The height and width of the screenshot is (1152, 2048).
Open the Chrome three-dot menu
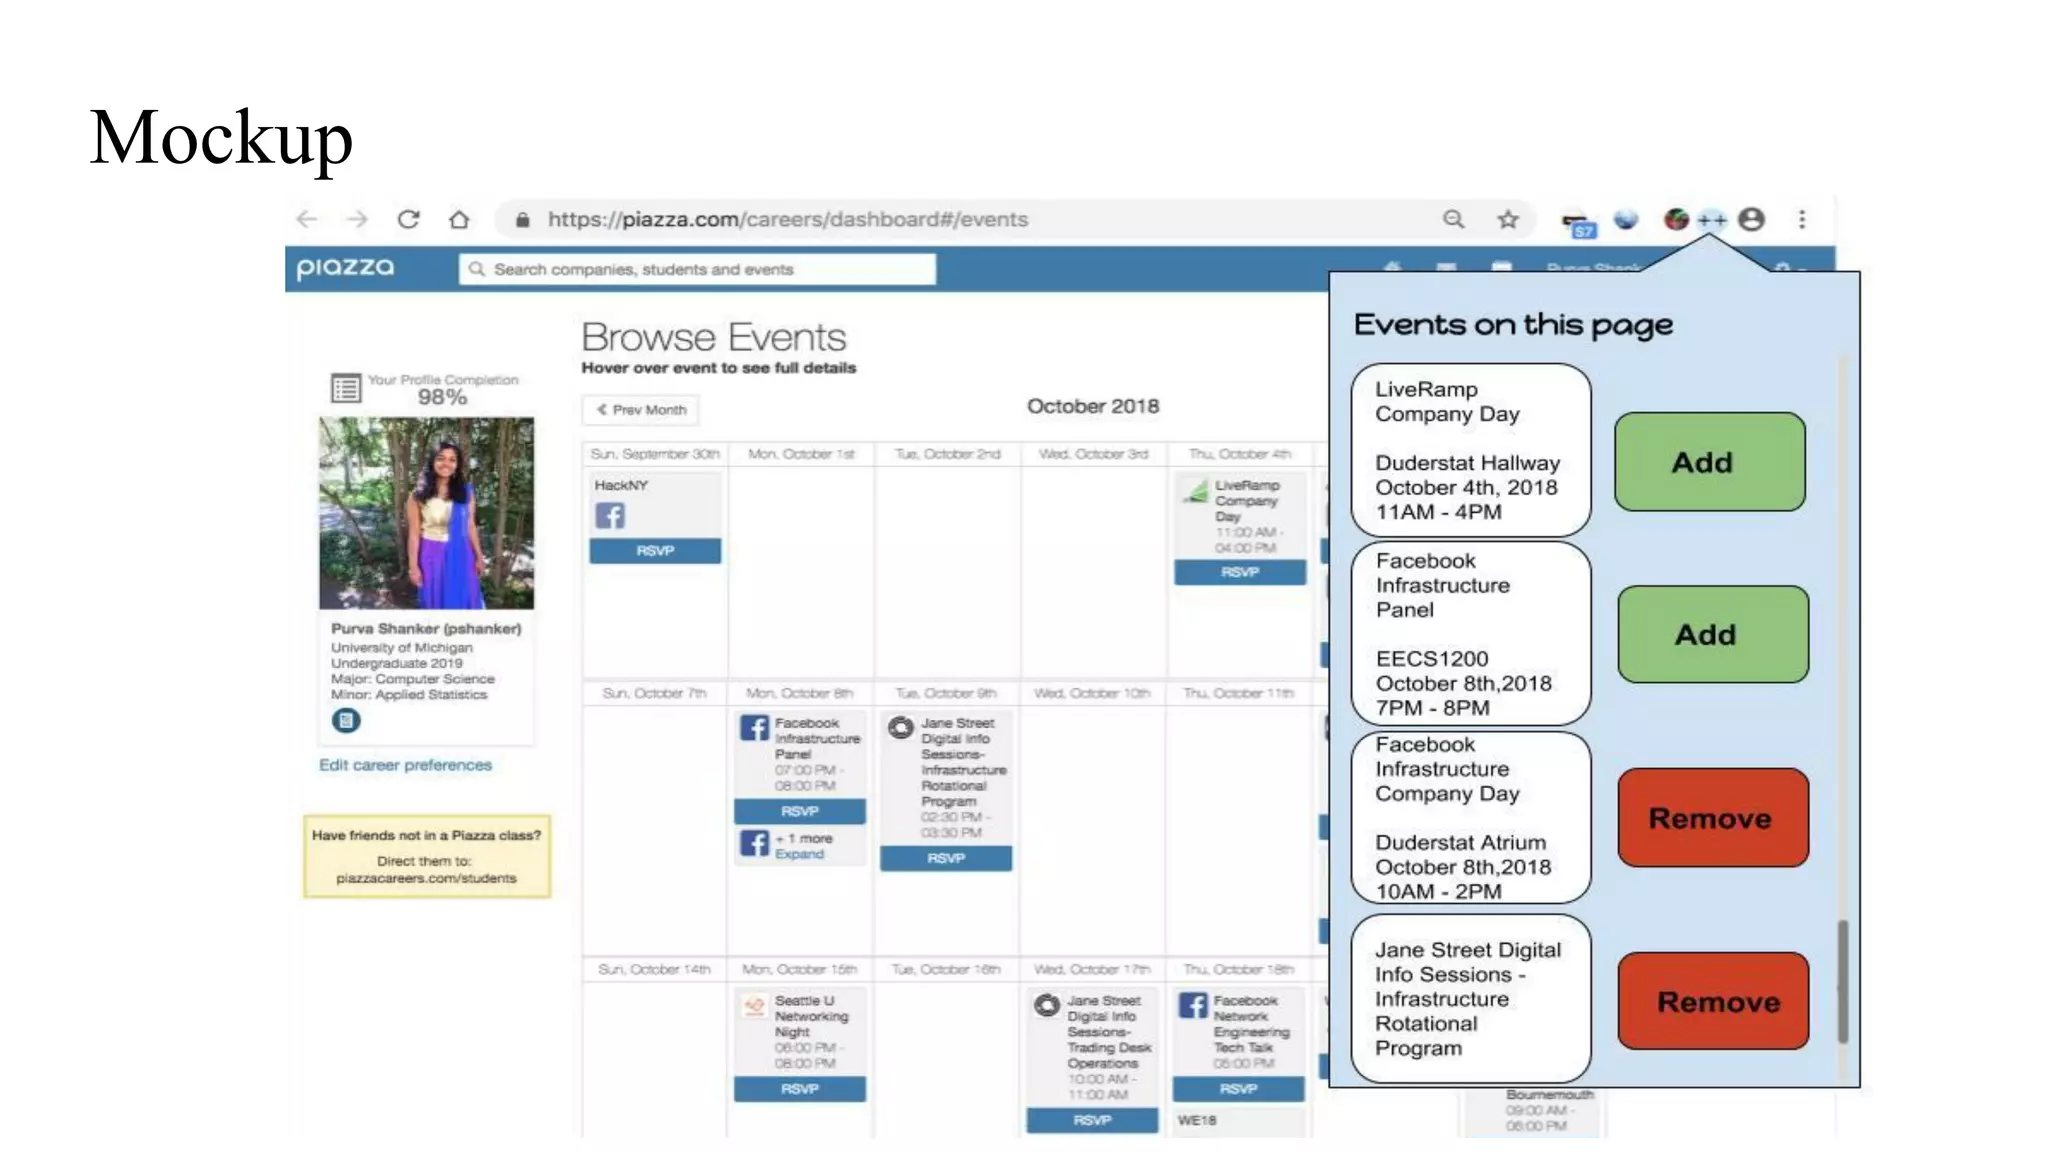pos(1802,219)
